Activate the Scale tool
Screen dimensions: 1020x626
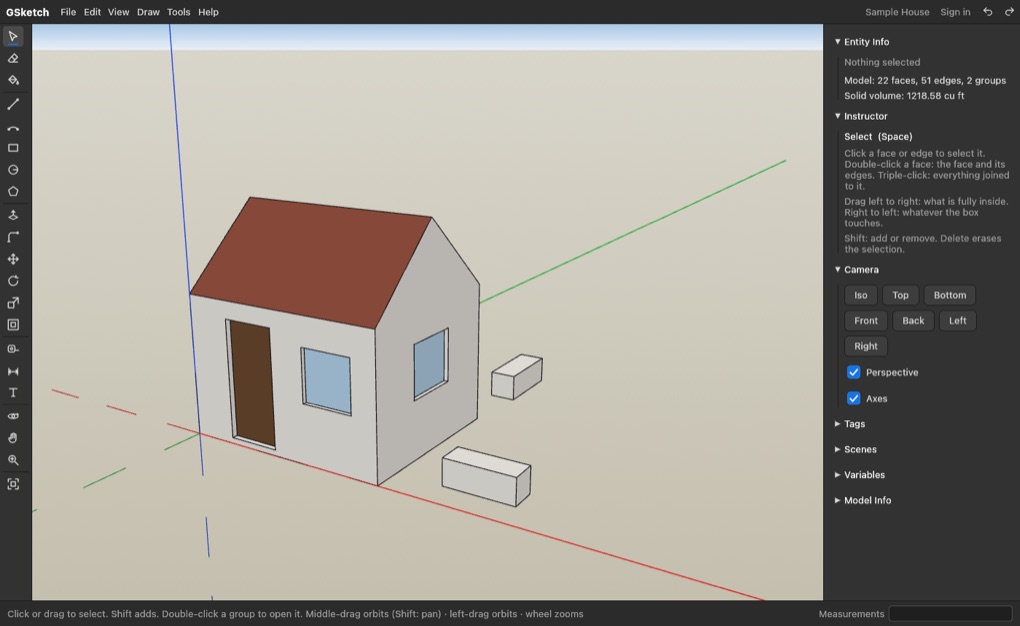(13, 303)
